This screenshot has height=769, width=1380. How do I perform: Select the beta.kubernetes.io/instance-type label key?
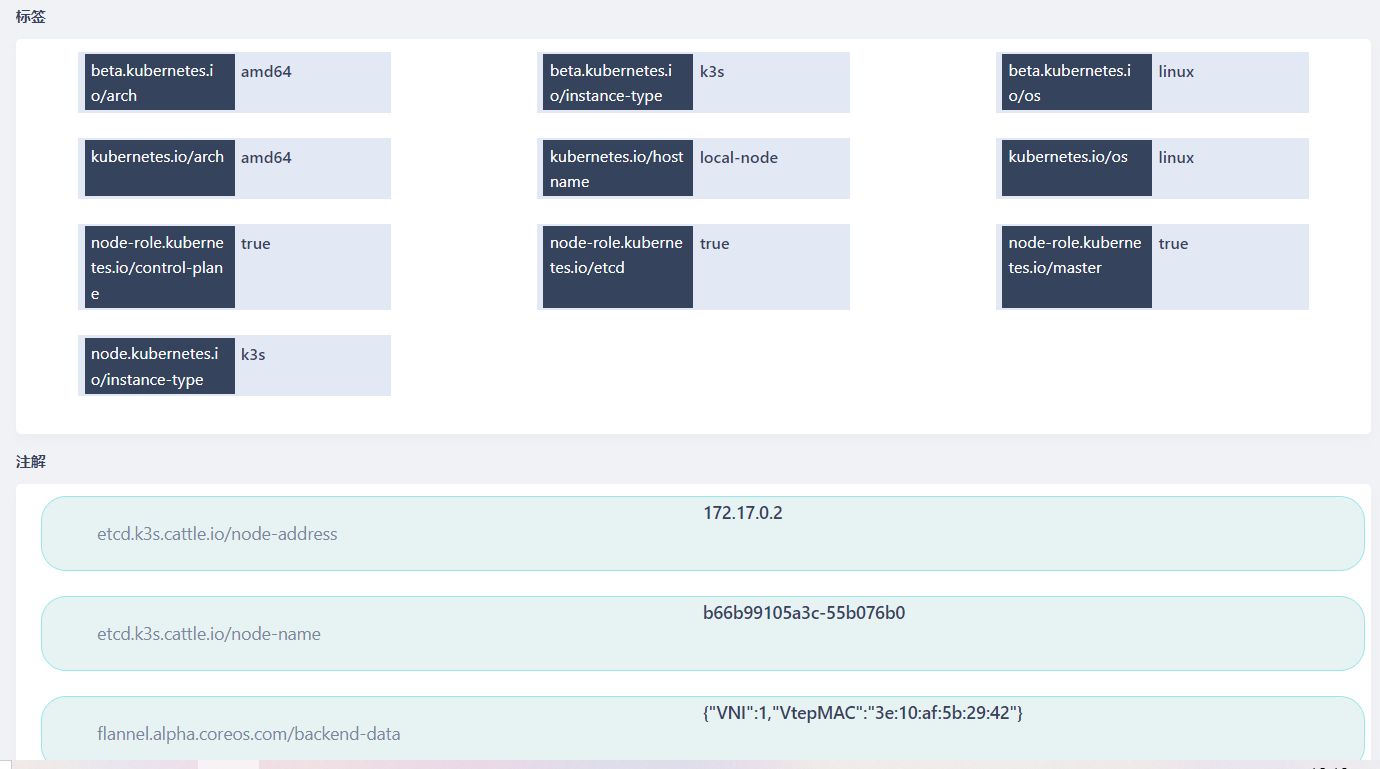(618, 83)
